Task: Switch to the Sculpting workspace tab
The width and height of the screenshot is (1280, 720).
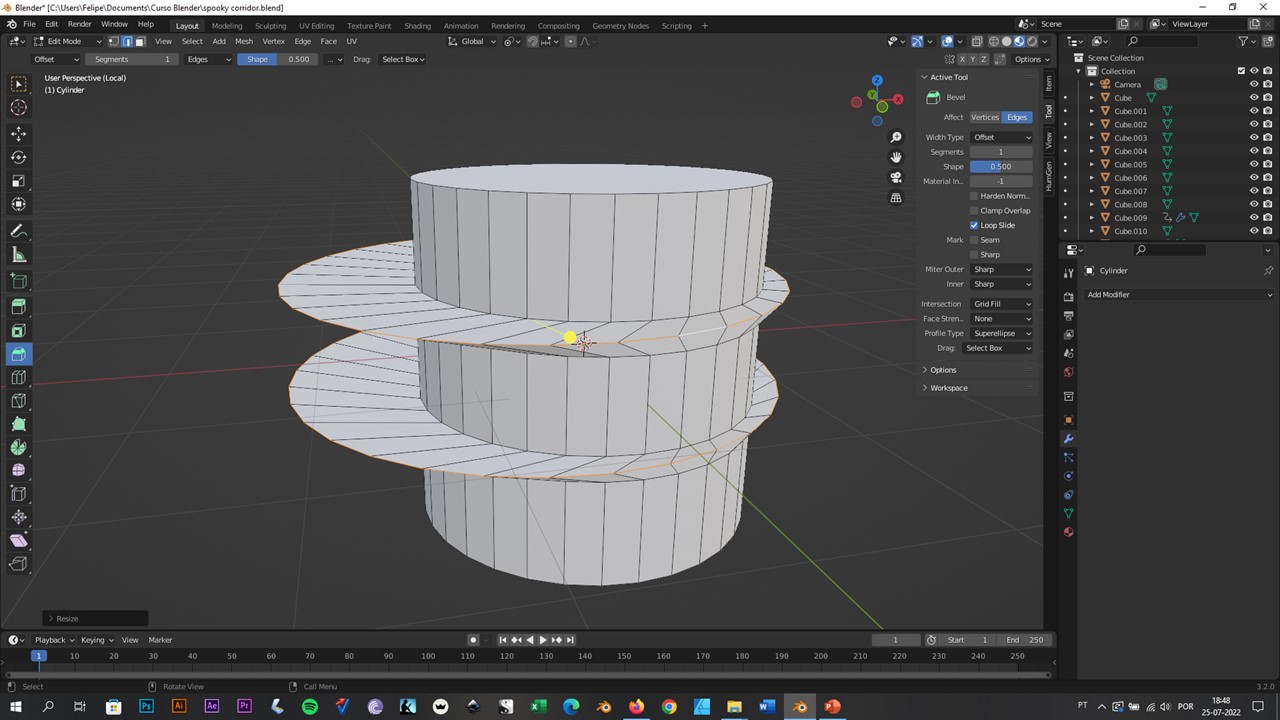Action: pyautogui.click(x=270, y=26)
